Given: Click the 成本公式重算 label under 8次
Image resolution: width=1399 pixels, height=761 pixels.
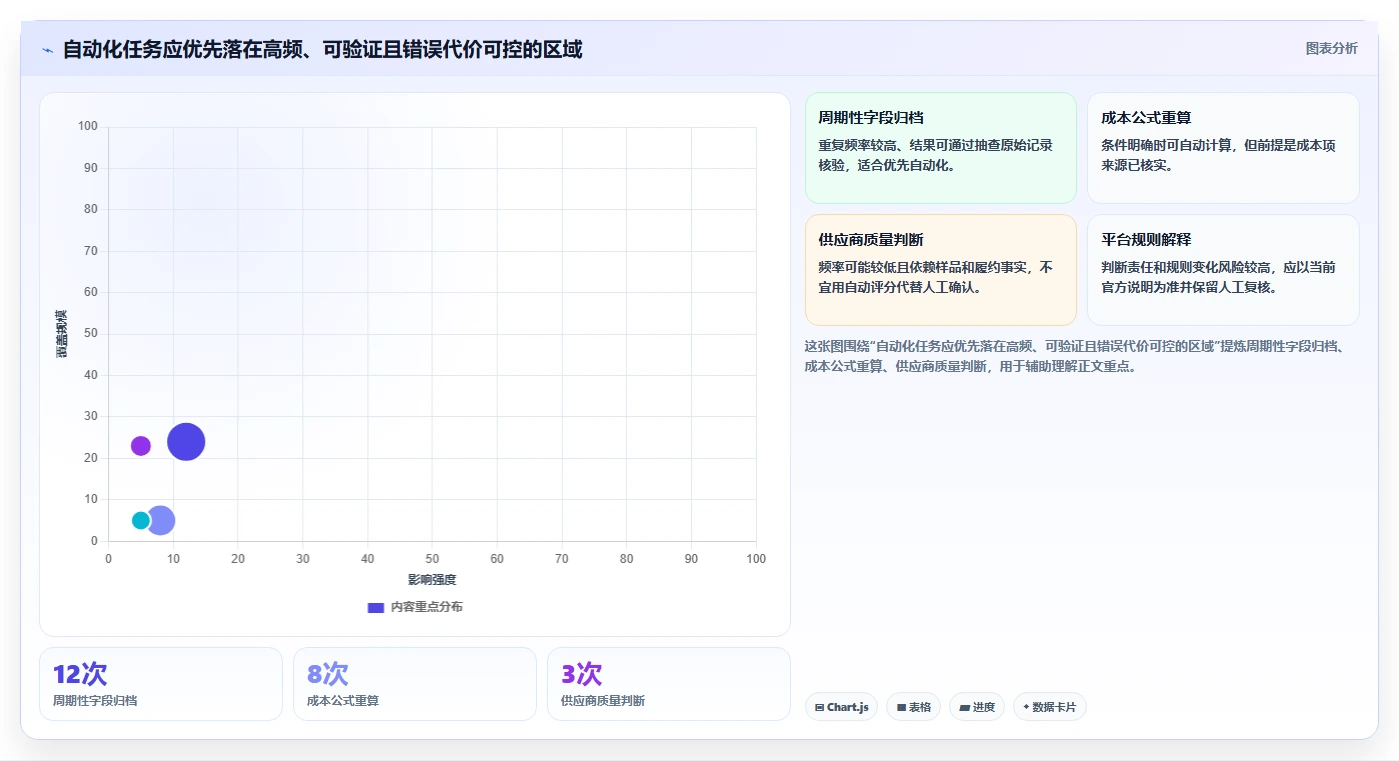Looking at the screenshot, I should pyautogui.click(x=343, y=701).
